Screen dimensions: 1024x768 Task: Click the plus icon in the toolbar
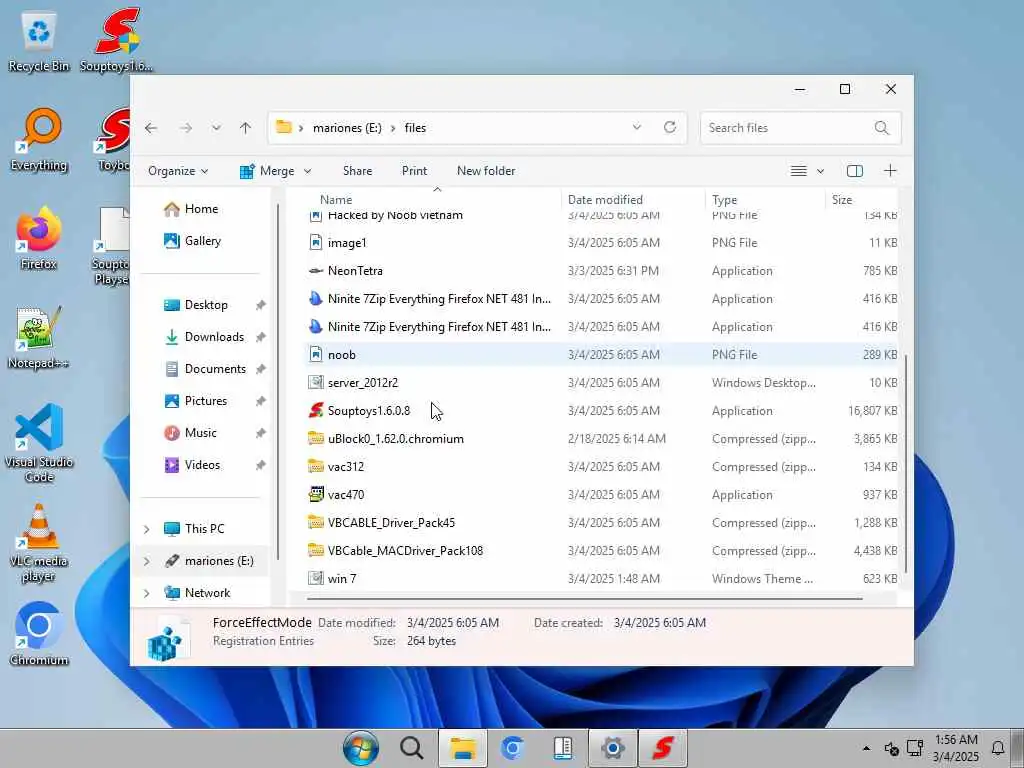pos(890,171)
